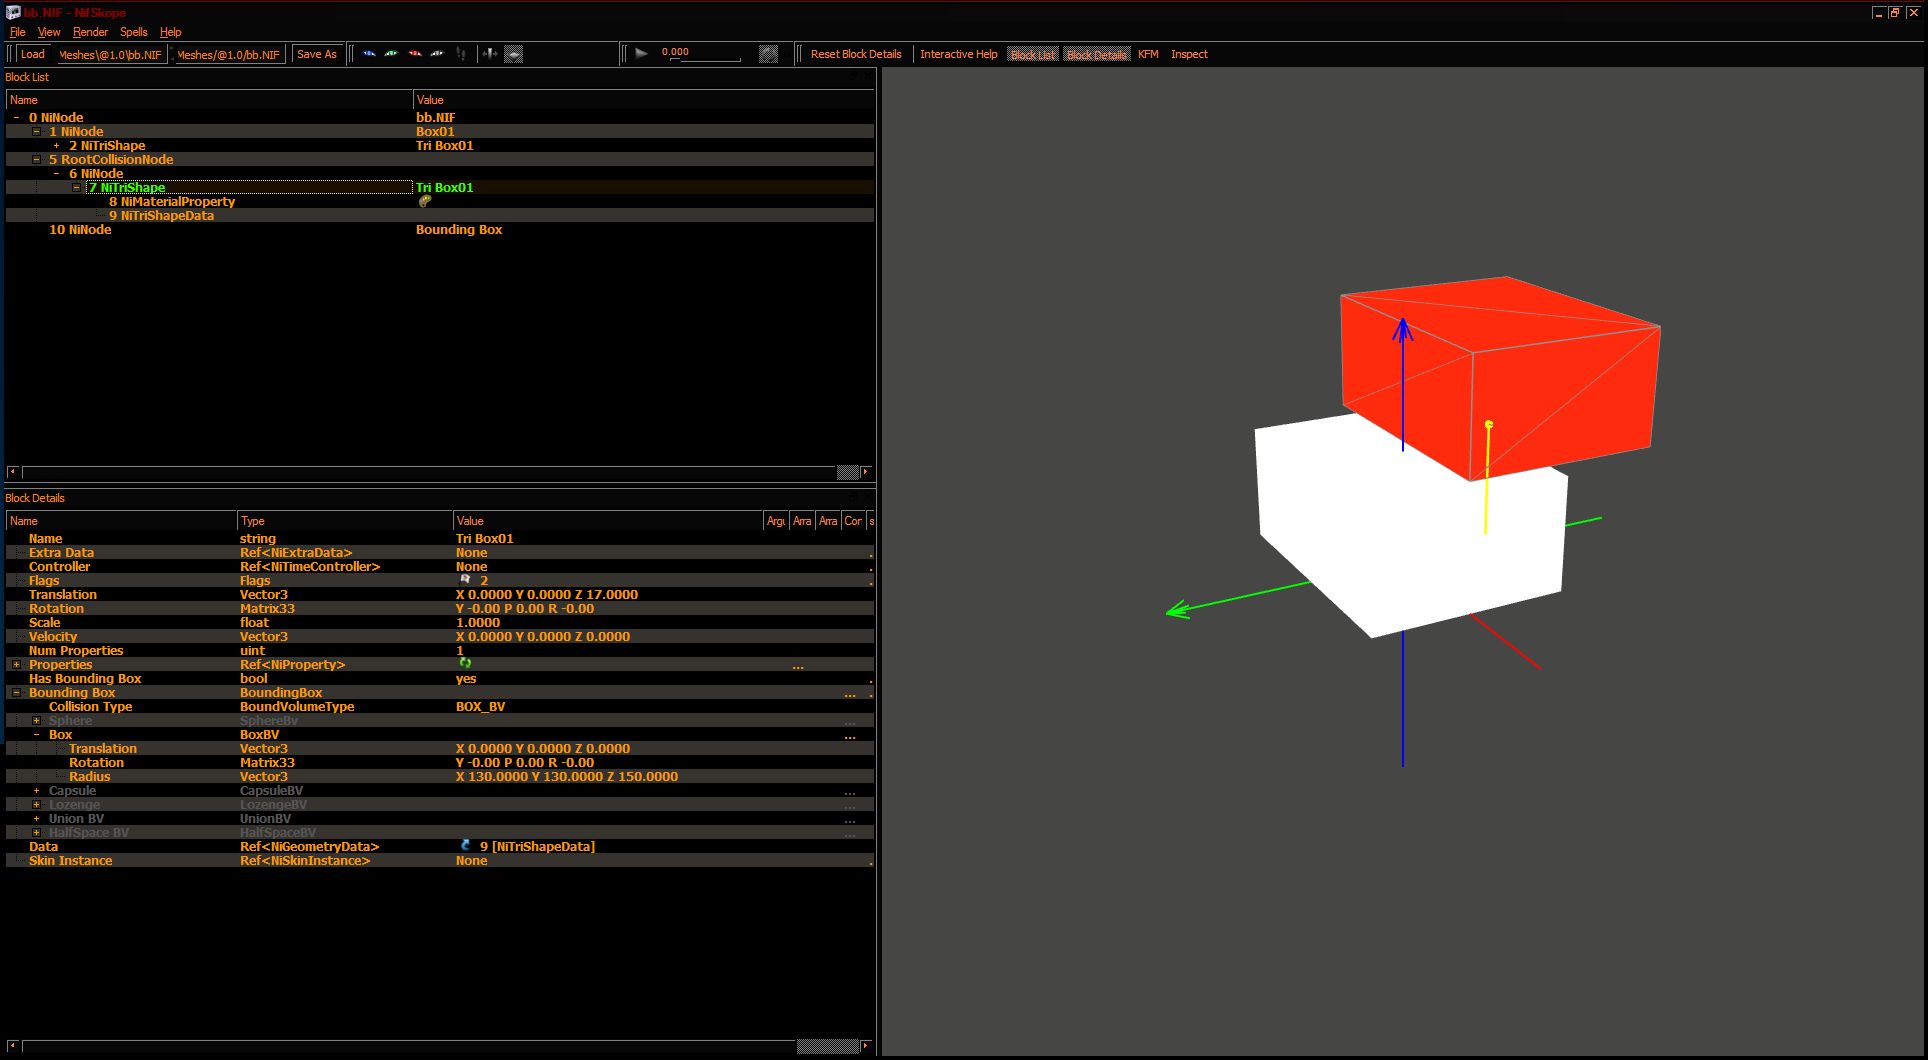The image size is (1928, 1060).
Task: Collapse the 5 RootCollisionNode tree node
Action: [37, 160]
